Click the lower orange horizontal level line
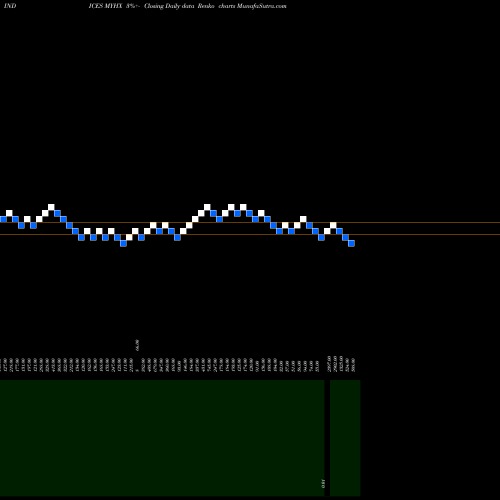 [250, 235]
